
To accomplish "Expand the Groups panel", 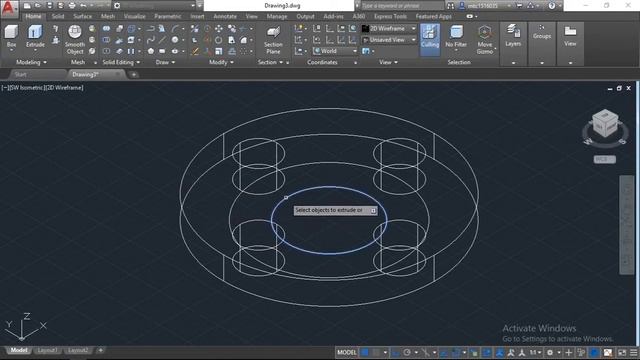I will 542,43.
